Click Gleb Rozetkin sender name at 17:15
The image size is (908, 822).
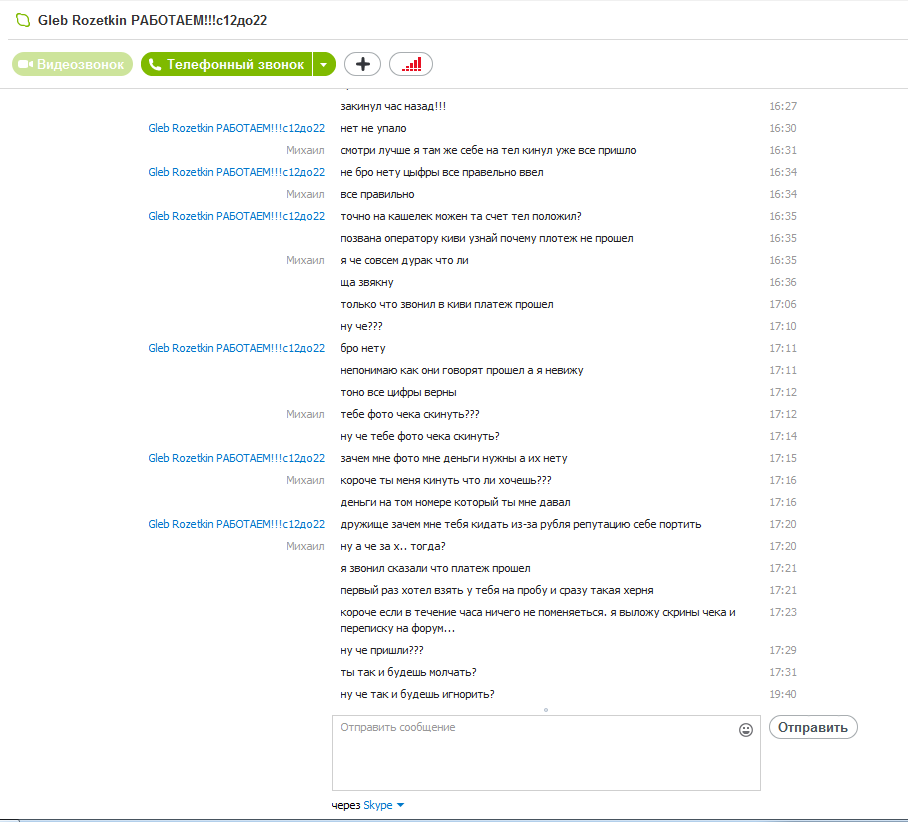coord(236,459)
